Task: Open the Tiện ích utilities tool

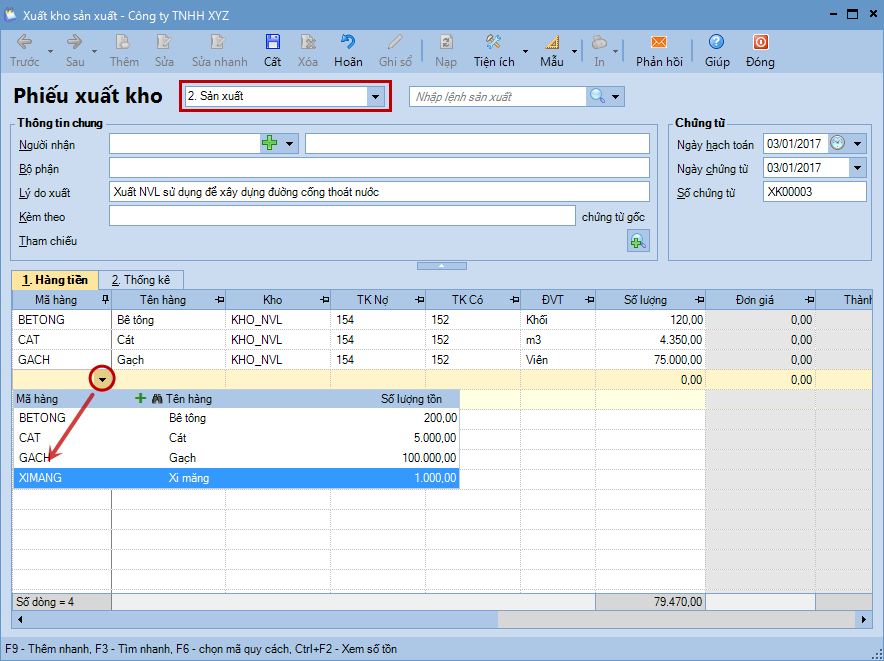Action: point(493,42)
